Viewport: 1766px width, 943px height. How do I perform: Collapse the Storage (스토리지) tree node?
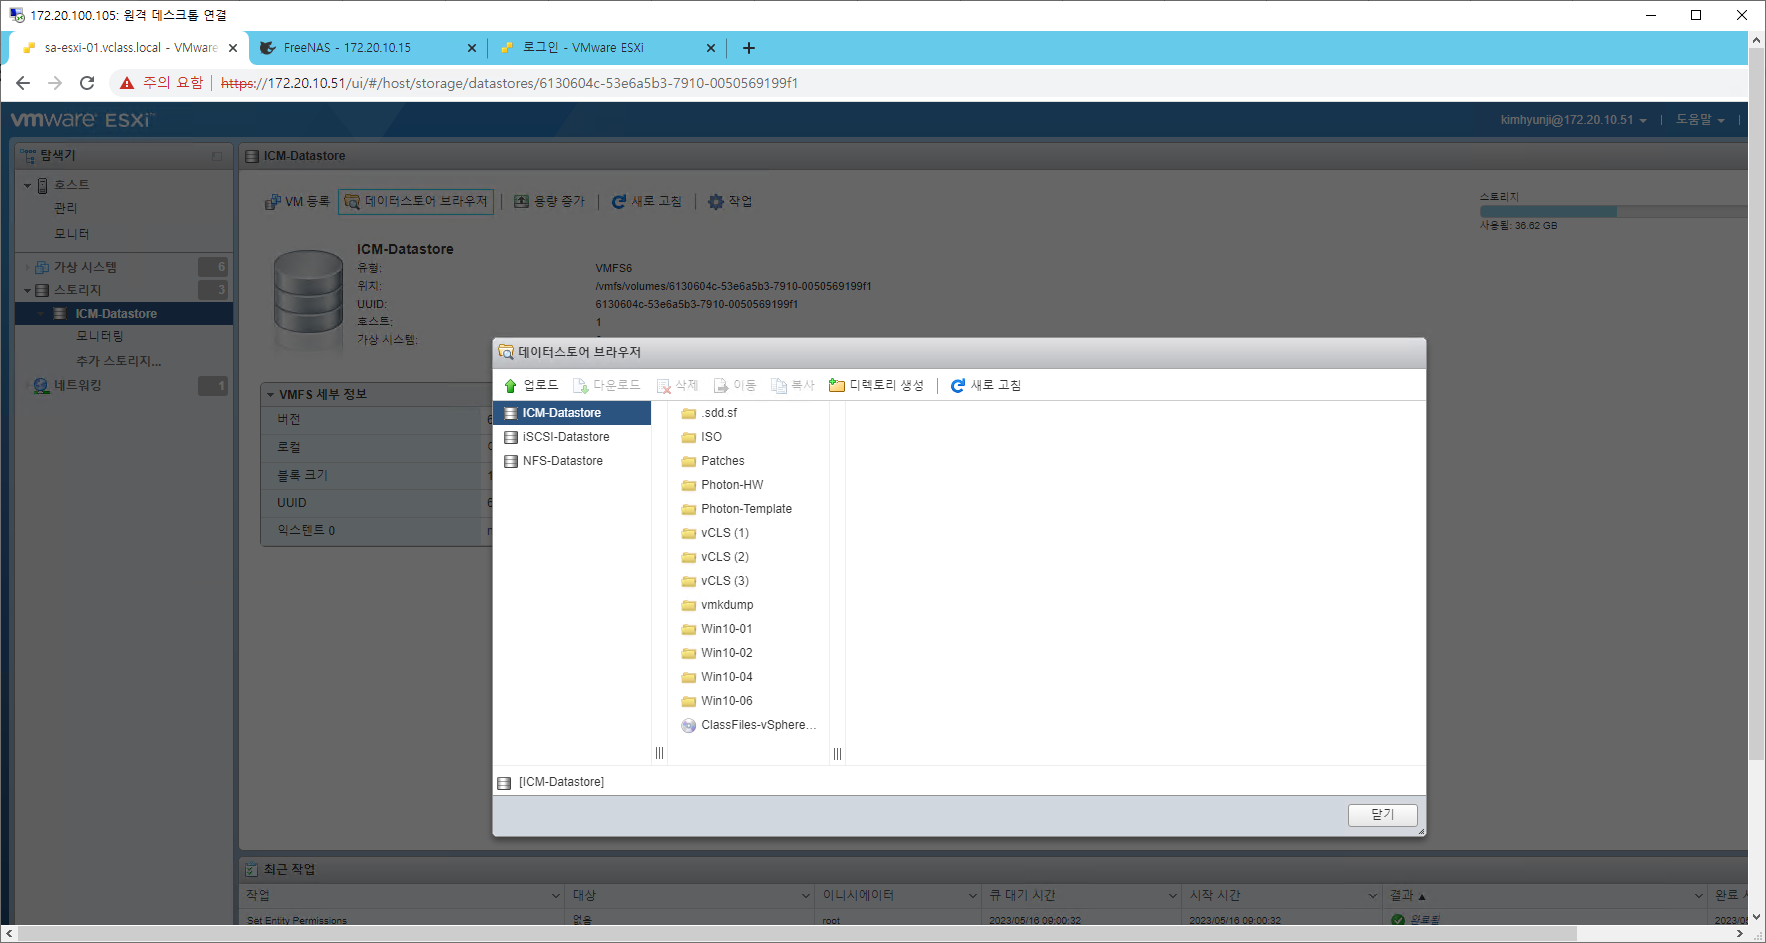coord(28,290)
